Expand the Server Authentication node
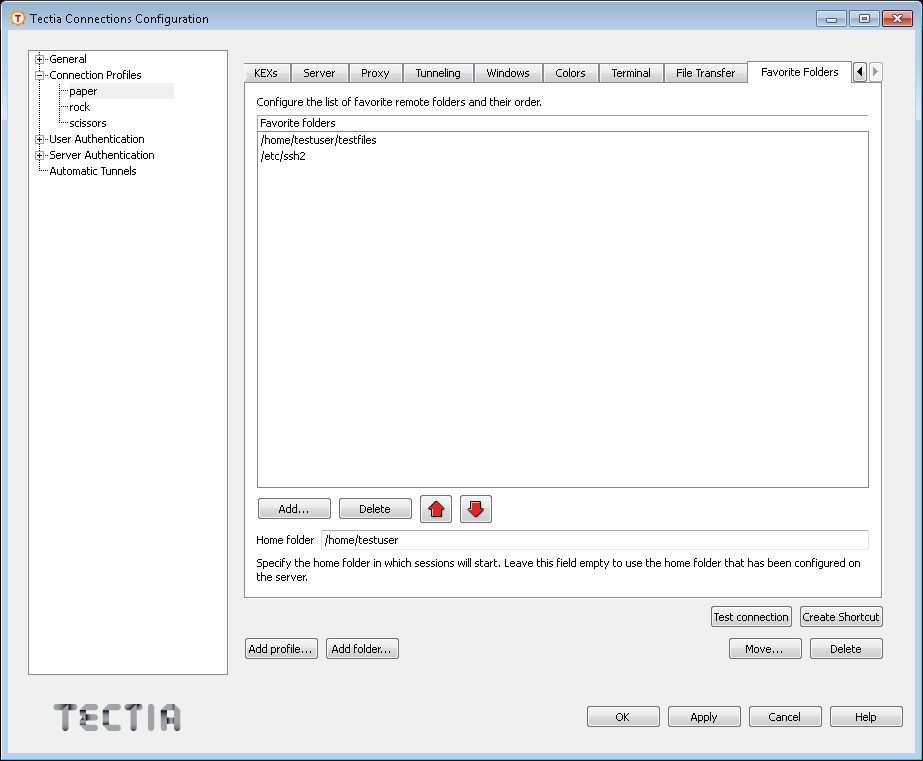This screenshot has width=923, height=761. pyautogui.click(x=38, y=155)
